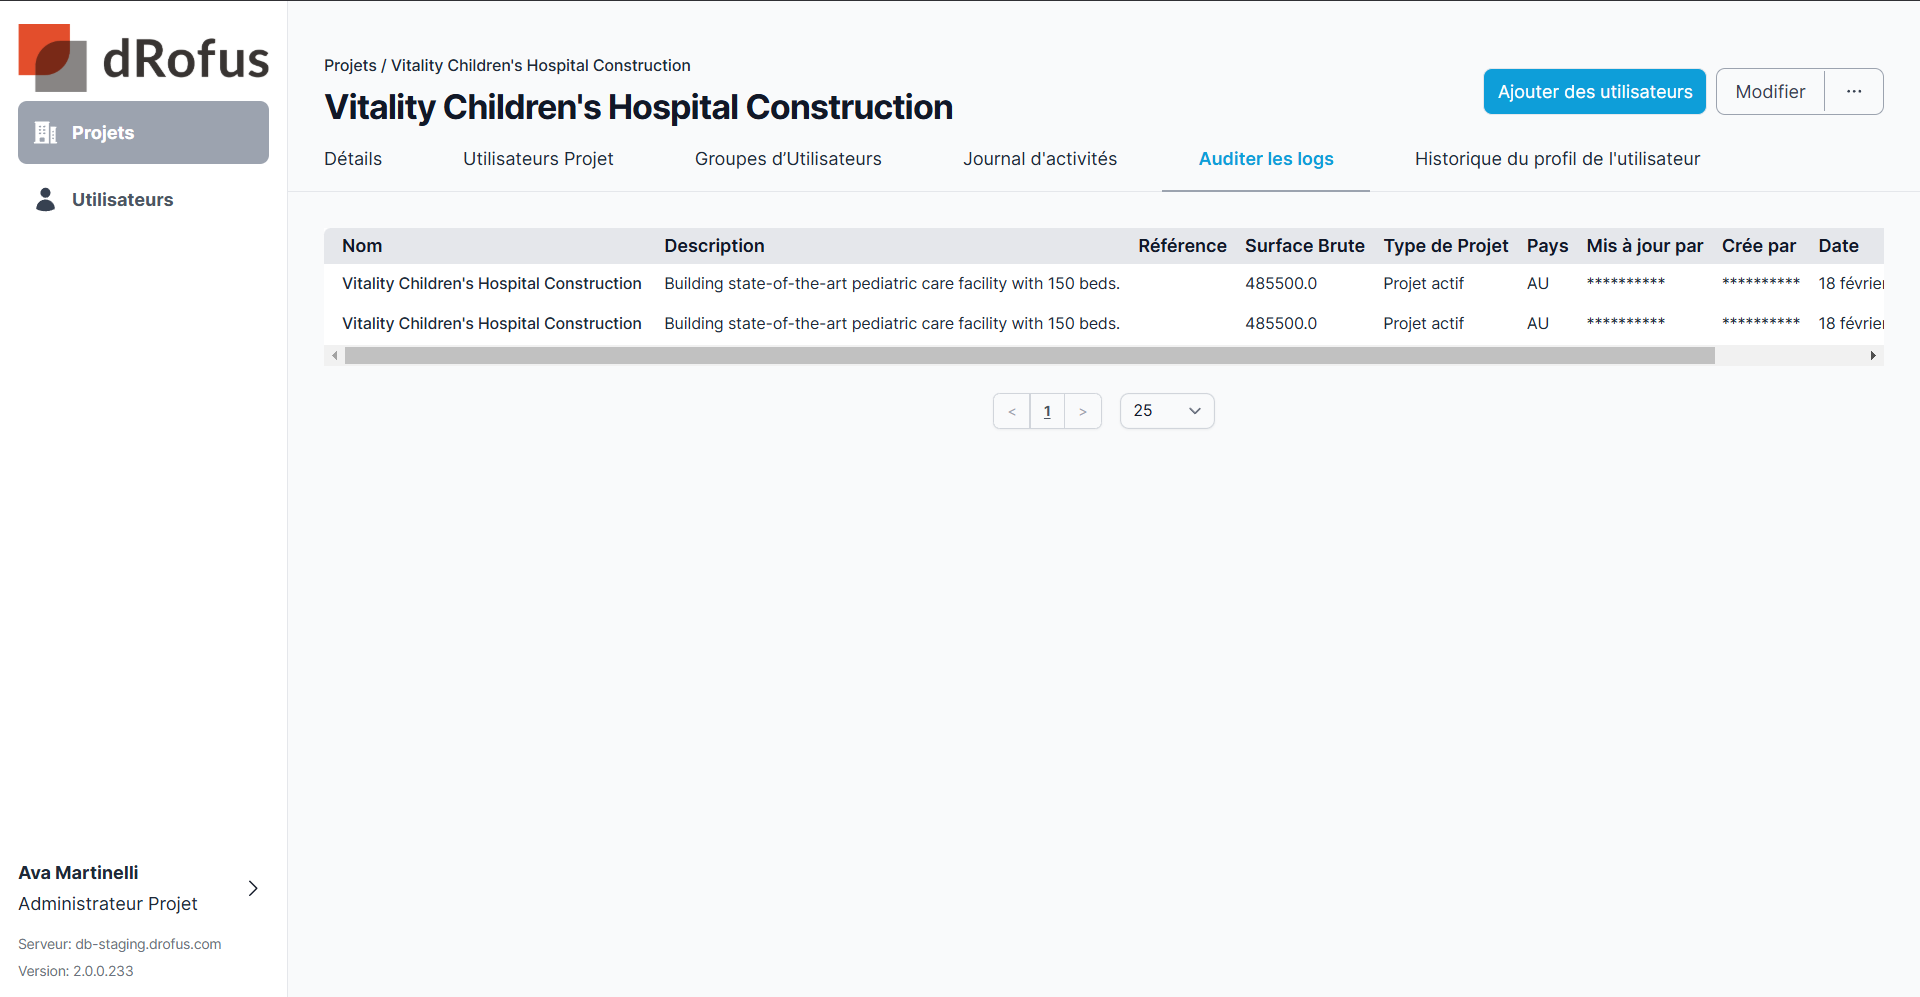This screenshot has width=1920, height=997.
Task: Click the Projets breadcrumb link
Action: (350, 66)
